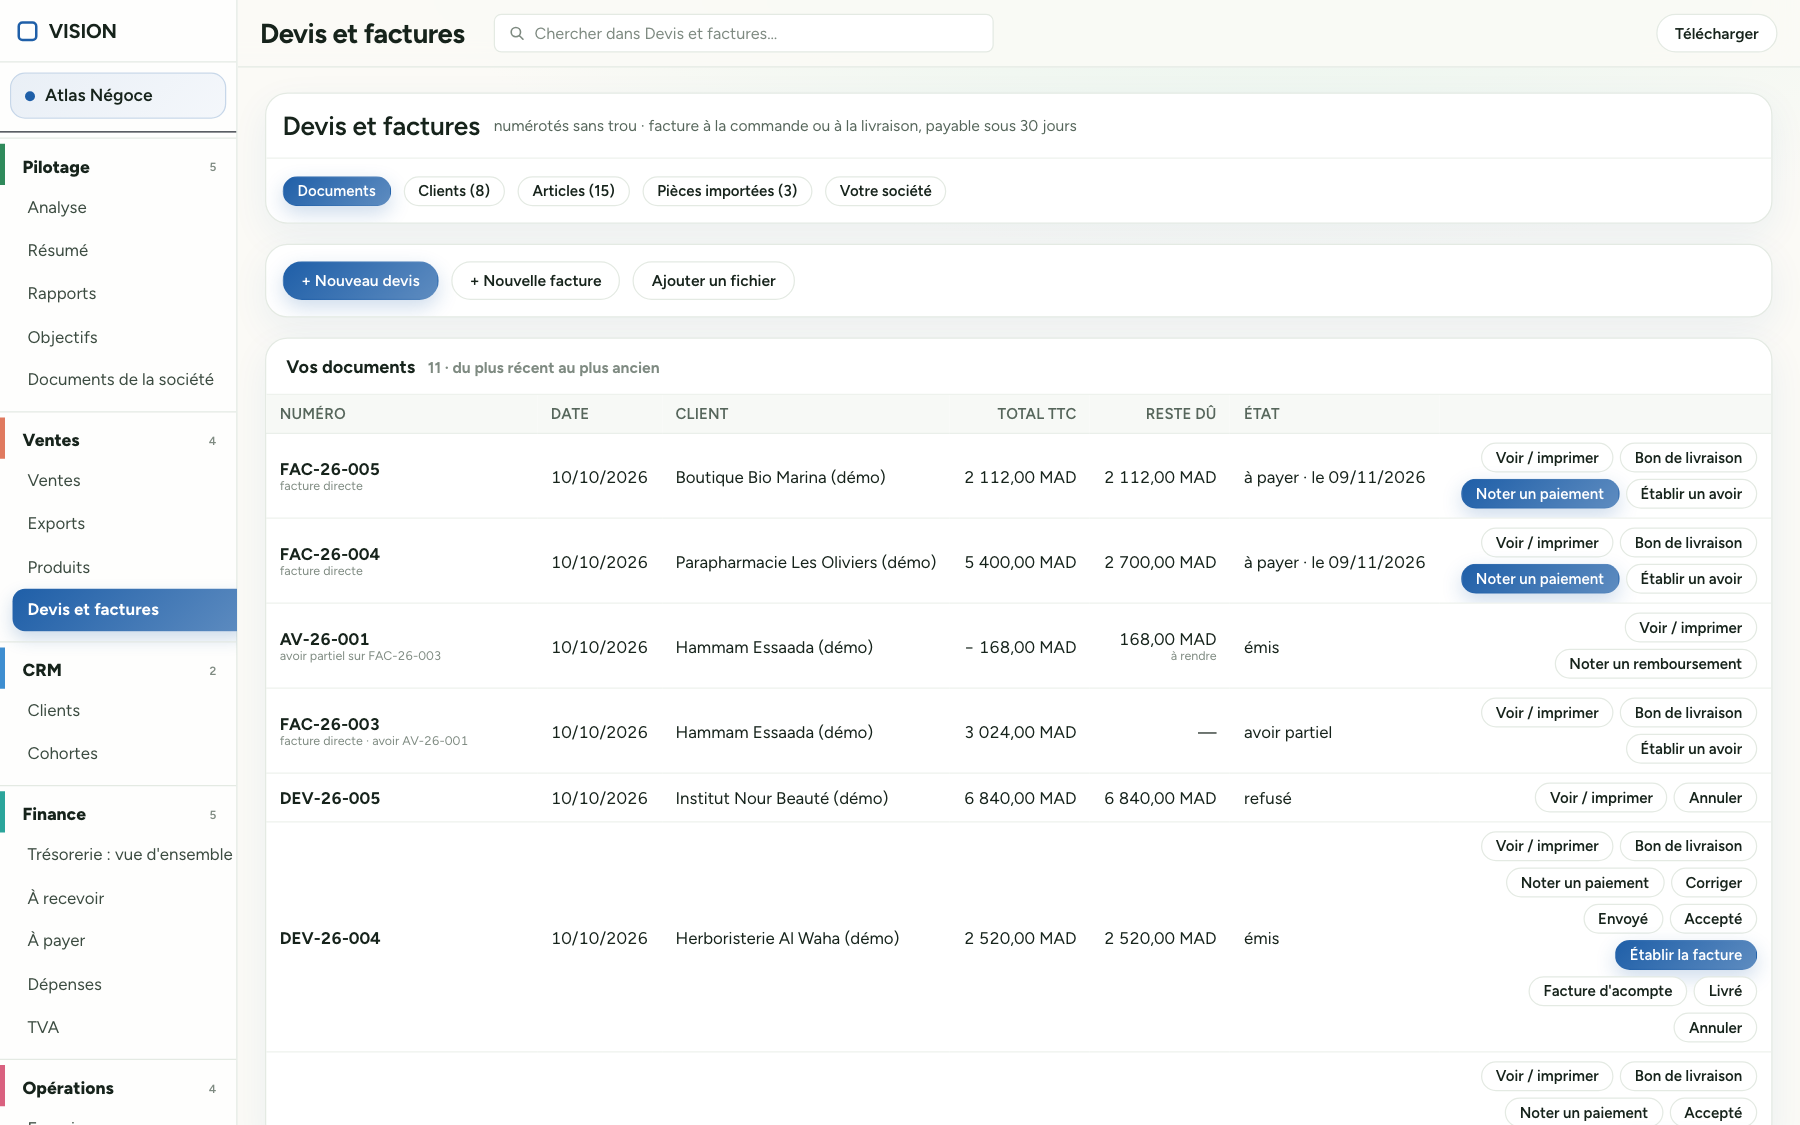Switch to the Documents tab
The image size is (1800, 1125).
coord(336,191)
